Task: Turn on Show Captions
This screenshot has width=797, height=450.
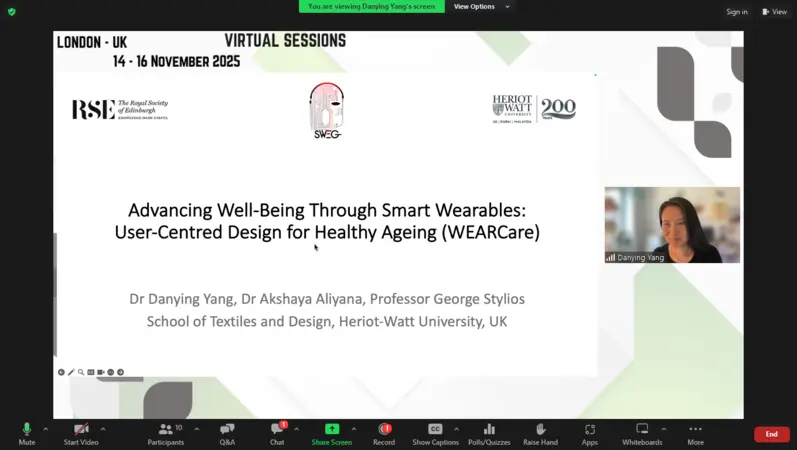Action: click(435, 430)
